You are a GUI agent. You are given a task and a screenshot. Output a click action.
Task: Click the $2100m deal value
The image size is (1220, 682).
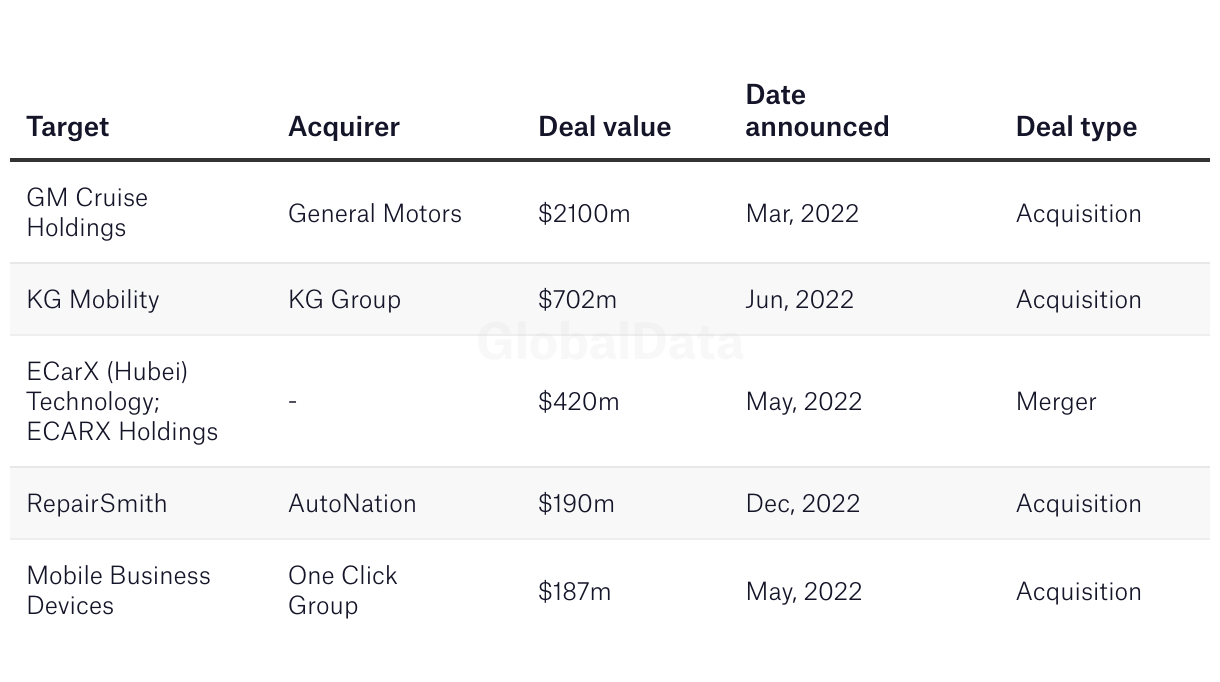click(584, 214)
